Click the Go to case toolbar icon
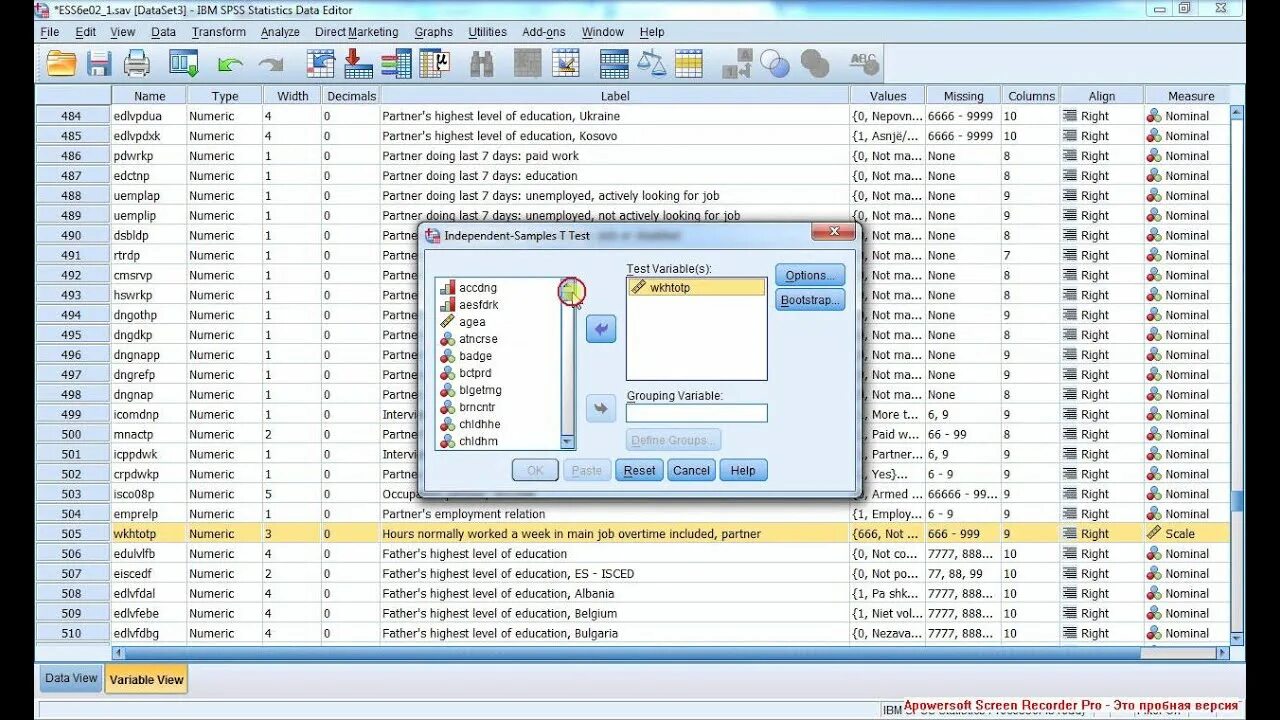 click(x=320, y=64)
